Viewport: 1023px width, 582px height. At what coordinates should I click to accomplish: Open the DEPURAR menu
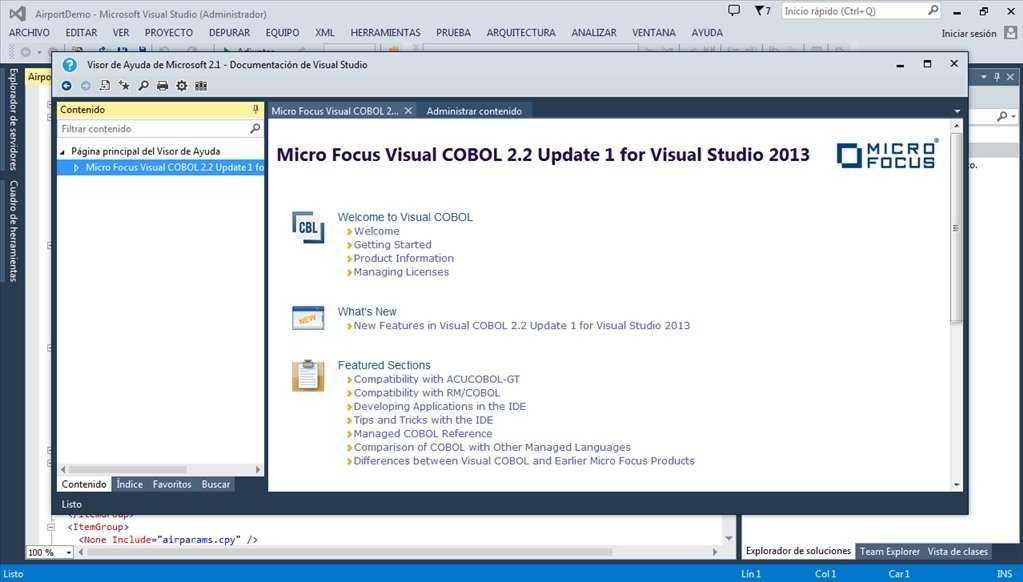tap(229, 33)
